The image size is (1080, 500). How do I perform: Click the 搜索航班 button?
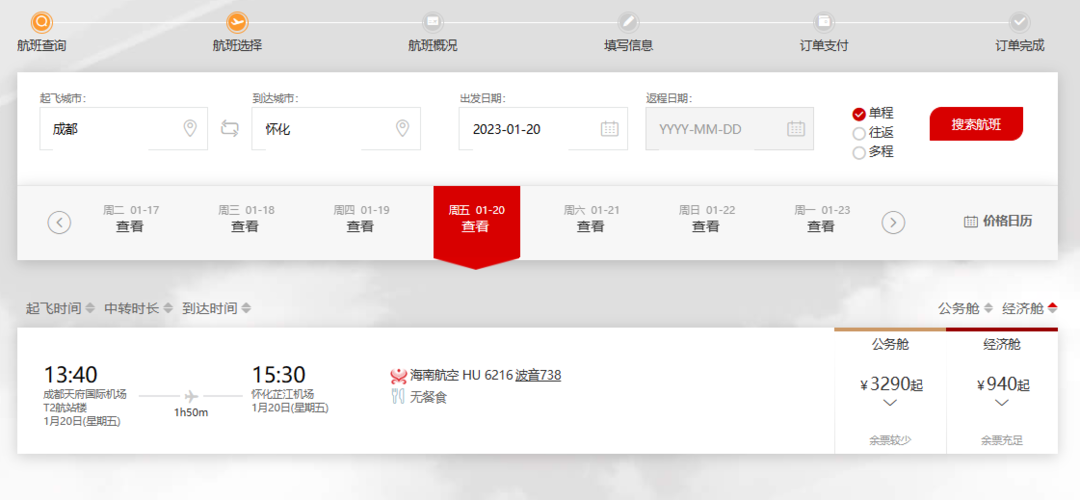coord(976,124)
